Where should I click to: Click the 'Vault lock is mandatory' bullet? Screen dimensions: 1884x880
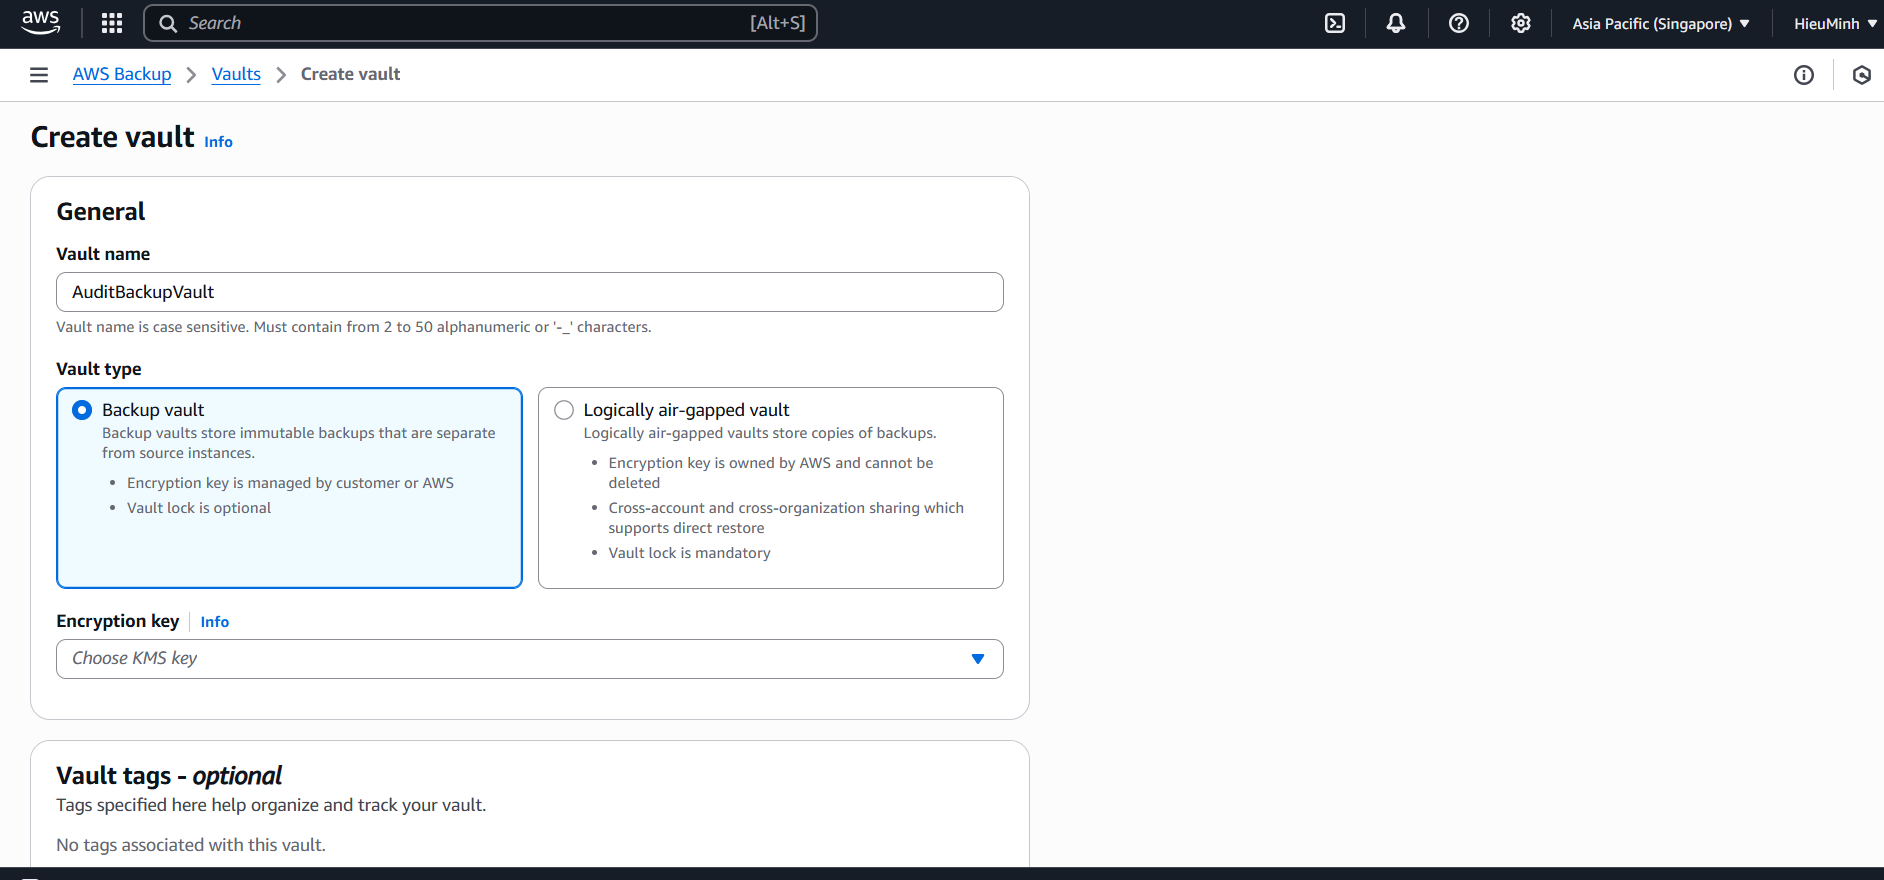point(689,553)
